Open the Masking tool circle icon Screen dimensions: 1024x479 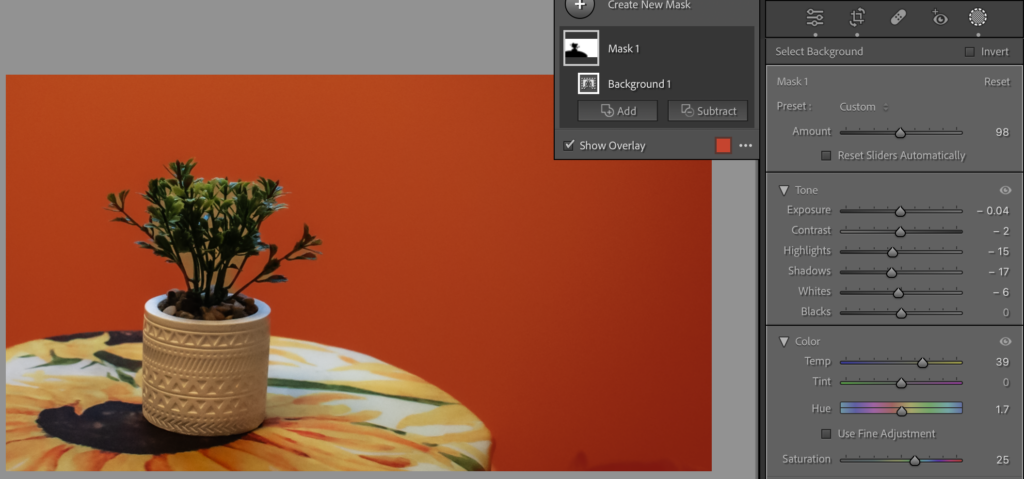coord(978,17)
